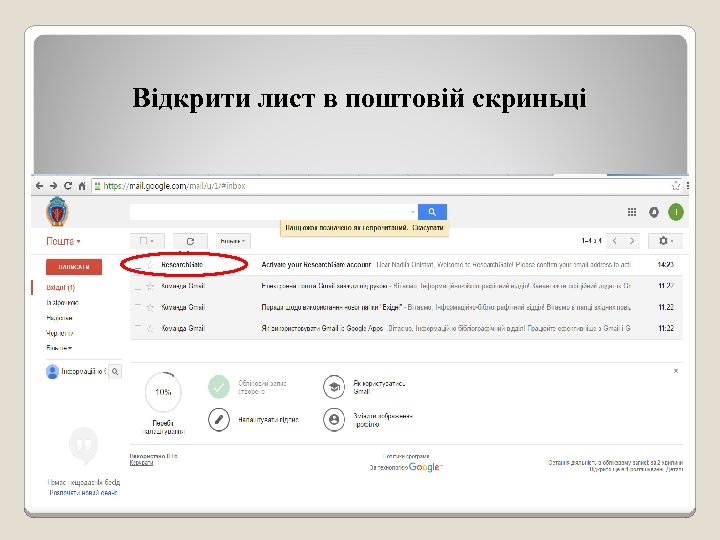Star the first Команда Gmail email at 11:22
720x540 pixels.
[150, 286]
